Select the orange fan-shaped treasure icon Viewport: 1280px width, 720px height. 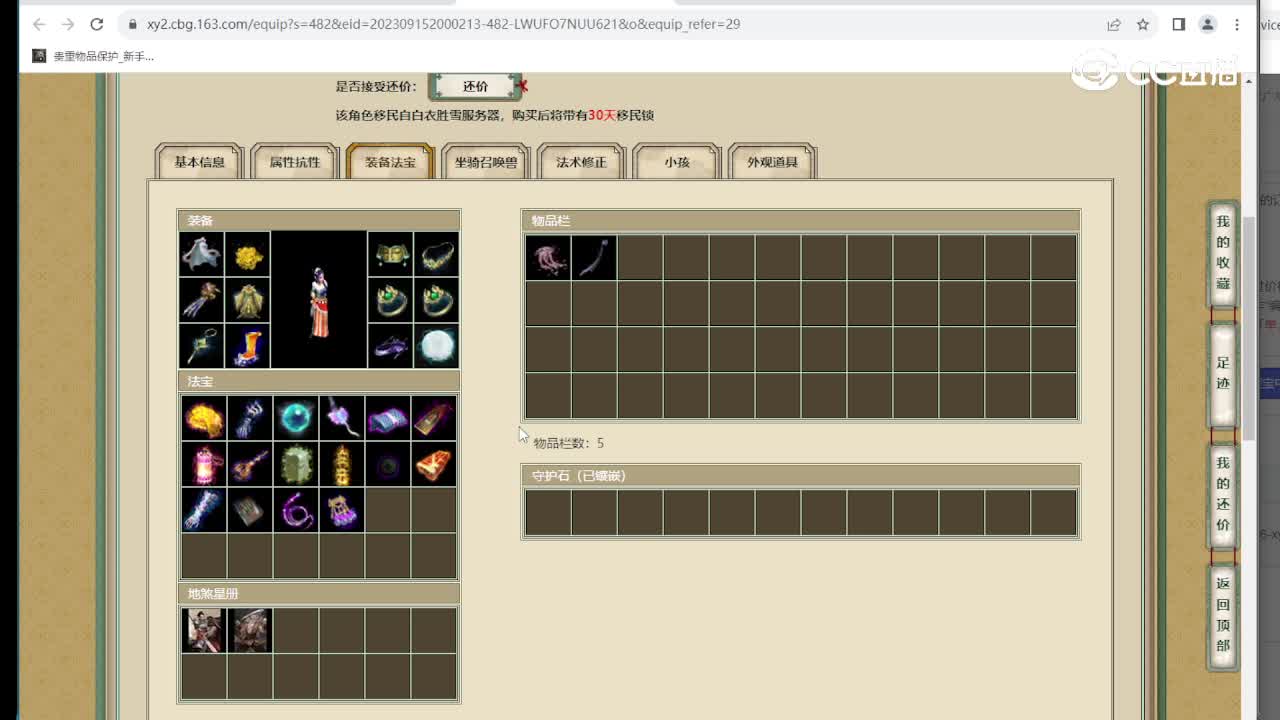[x=434, y=464]
